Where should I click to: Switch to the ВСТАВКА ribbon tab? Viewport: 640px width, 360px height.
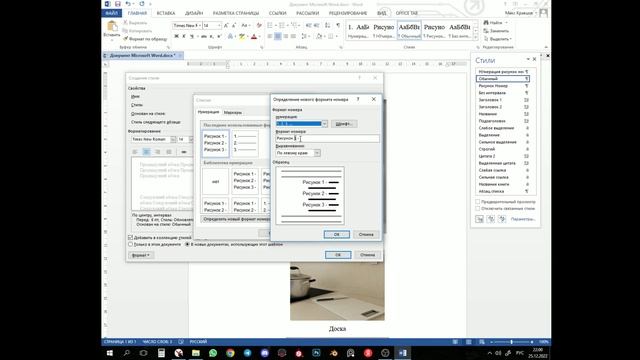(166, 13)
